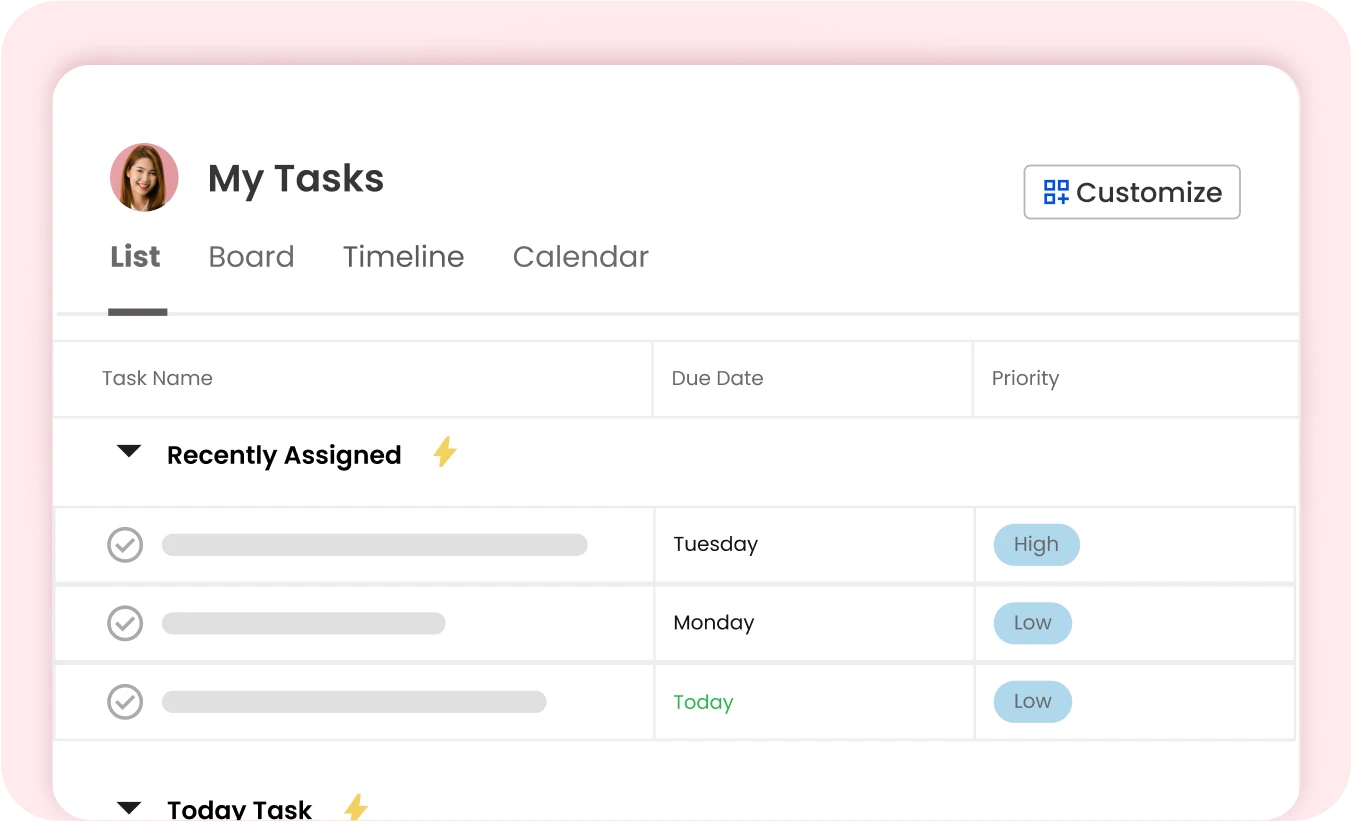
Task: Click the Due Date column header
Action: coord(717,378)
